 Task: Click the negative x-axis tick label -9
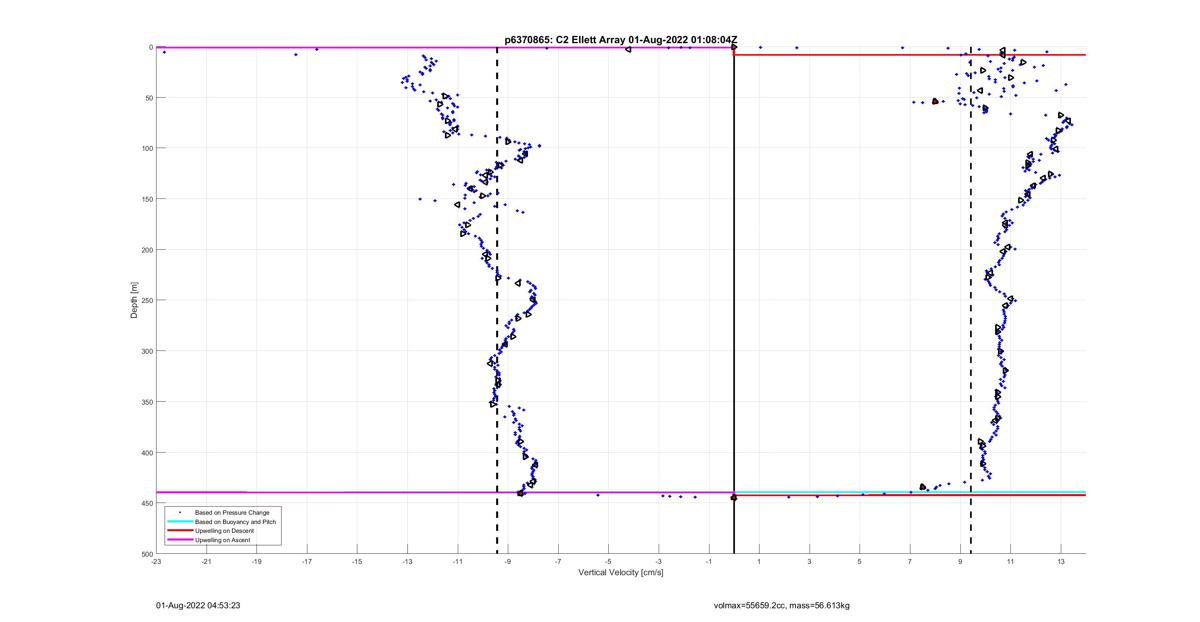508,562
